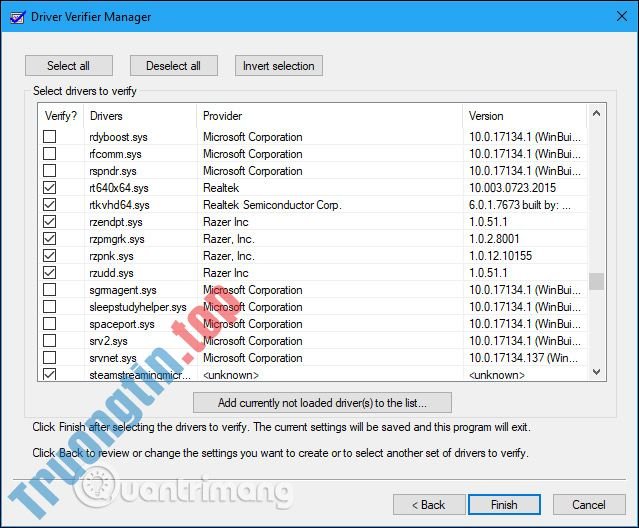639x528 pixels.
Task: Uncheck the rzendpt.sys checkbox
Action: 50,222
